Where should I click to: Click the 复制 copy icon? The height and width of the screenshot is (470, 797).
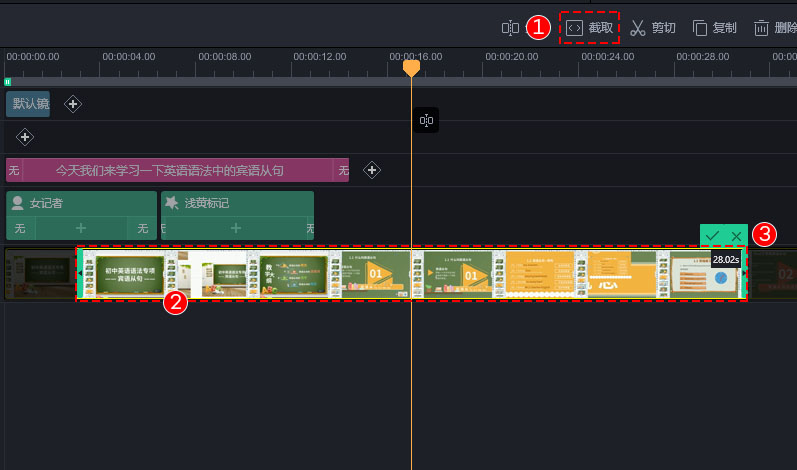click(x=699, y=28)
